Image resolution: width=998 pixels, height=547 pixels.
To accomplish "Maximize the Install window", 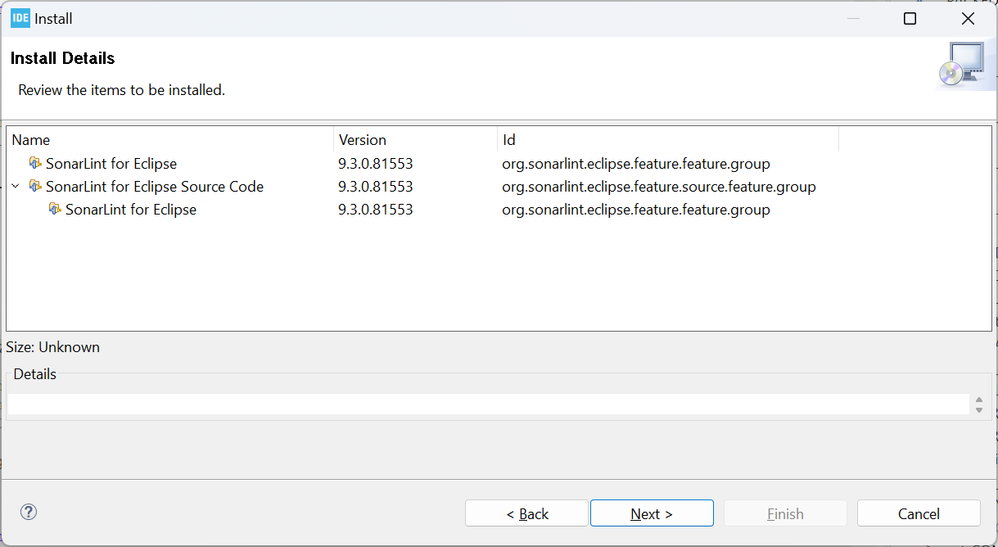I will [x=910, y=18].
